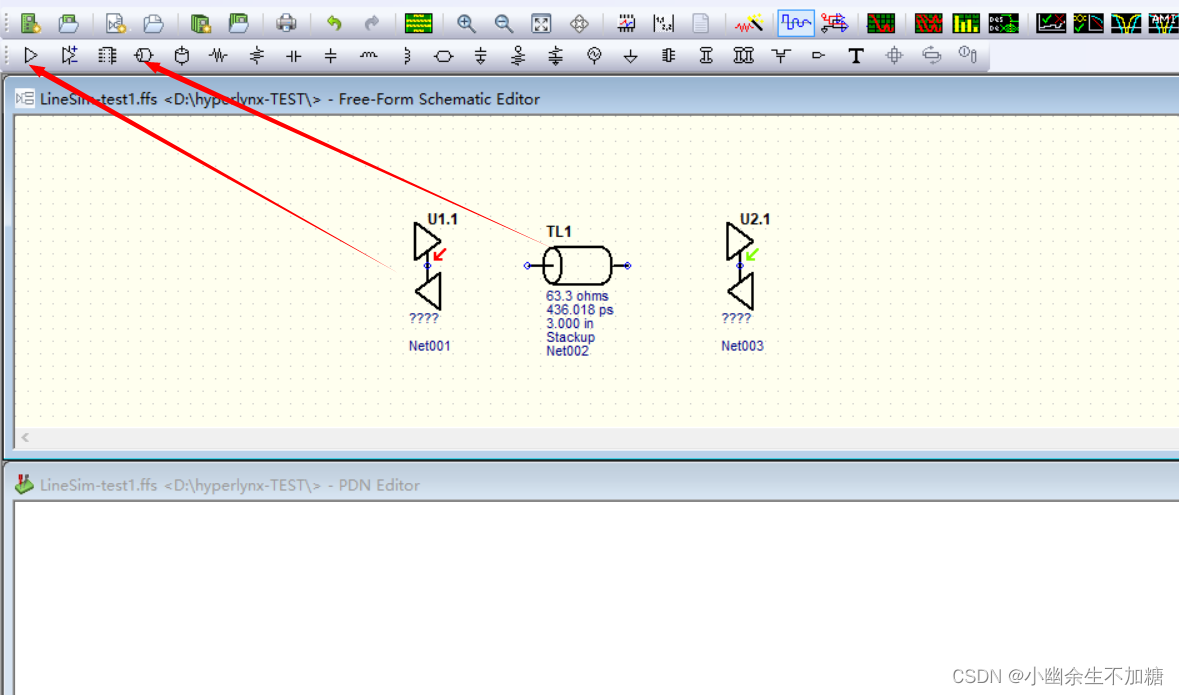This screenshot has width=1179, height=695.
Task: Select the TL1 transmission line symbol
Action: point(577,266)
